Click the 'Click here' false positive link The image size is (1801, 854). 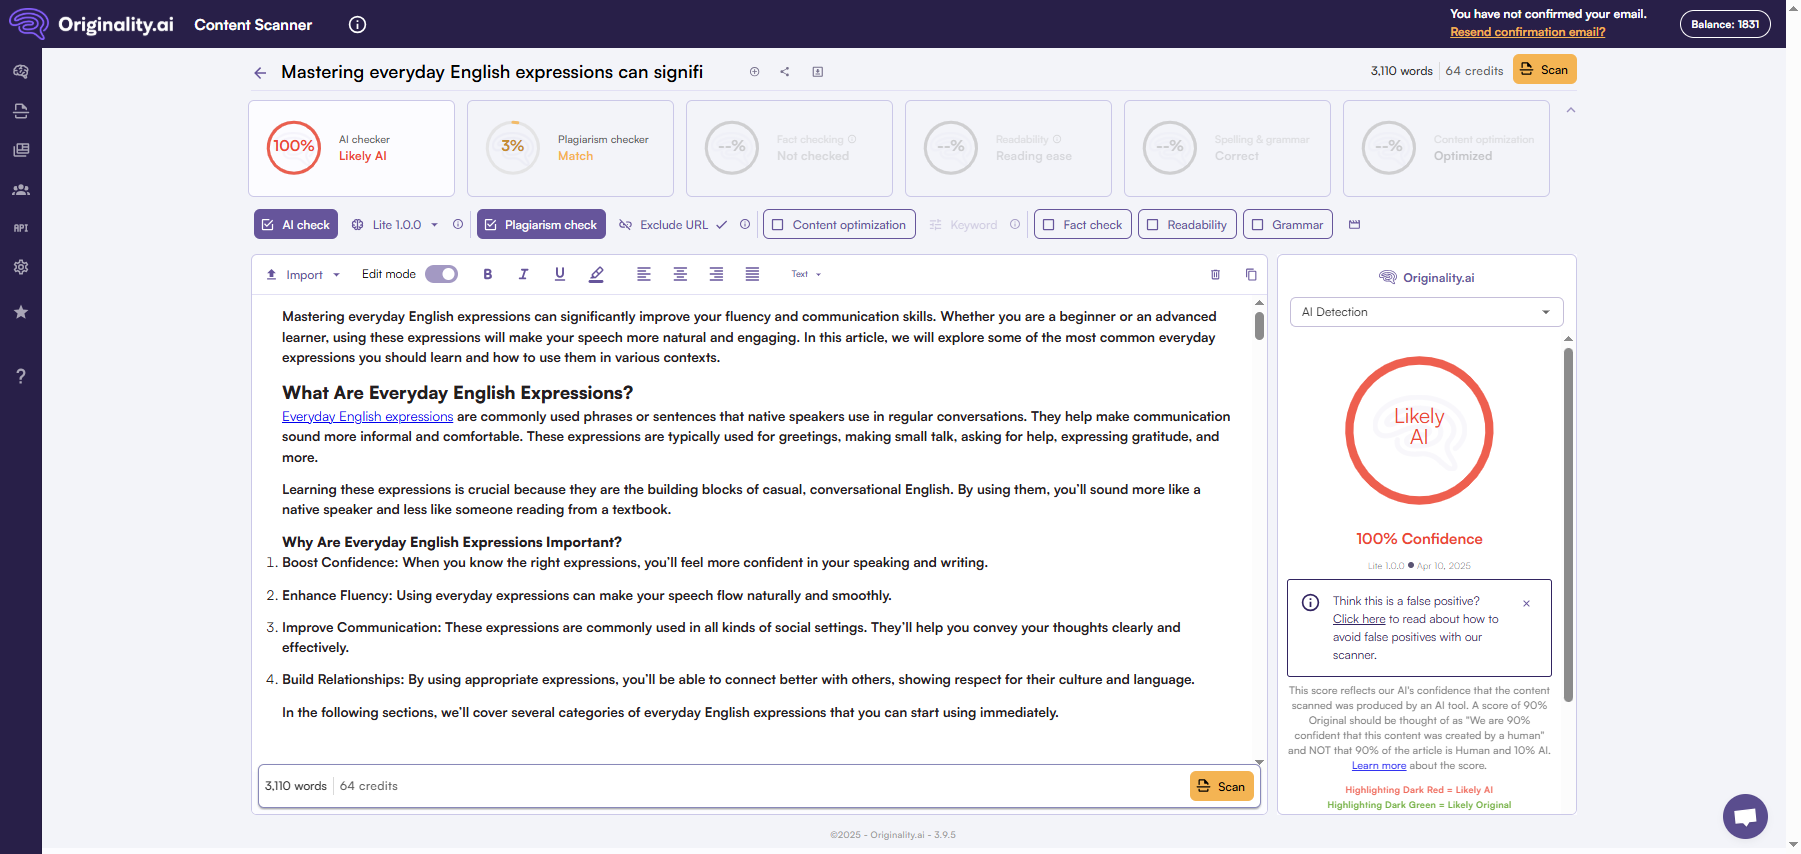[1358, 619]
